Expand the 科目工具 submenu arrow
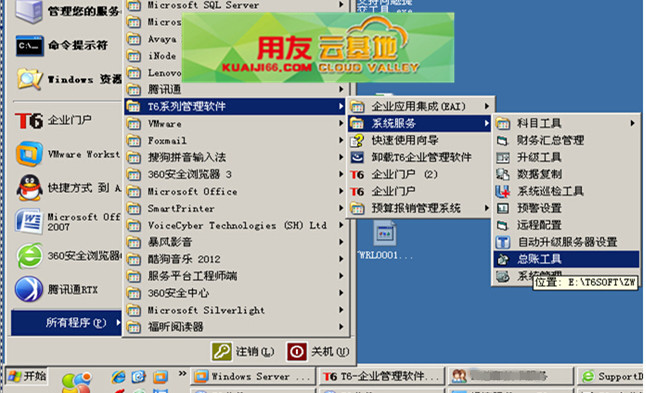Screen dimensions: 646x393 tap(632, 123)
